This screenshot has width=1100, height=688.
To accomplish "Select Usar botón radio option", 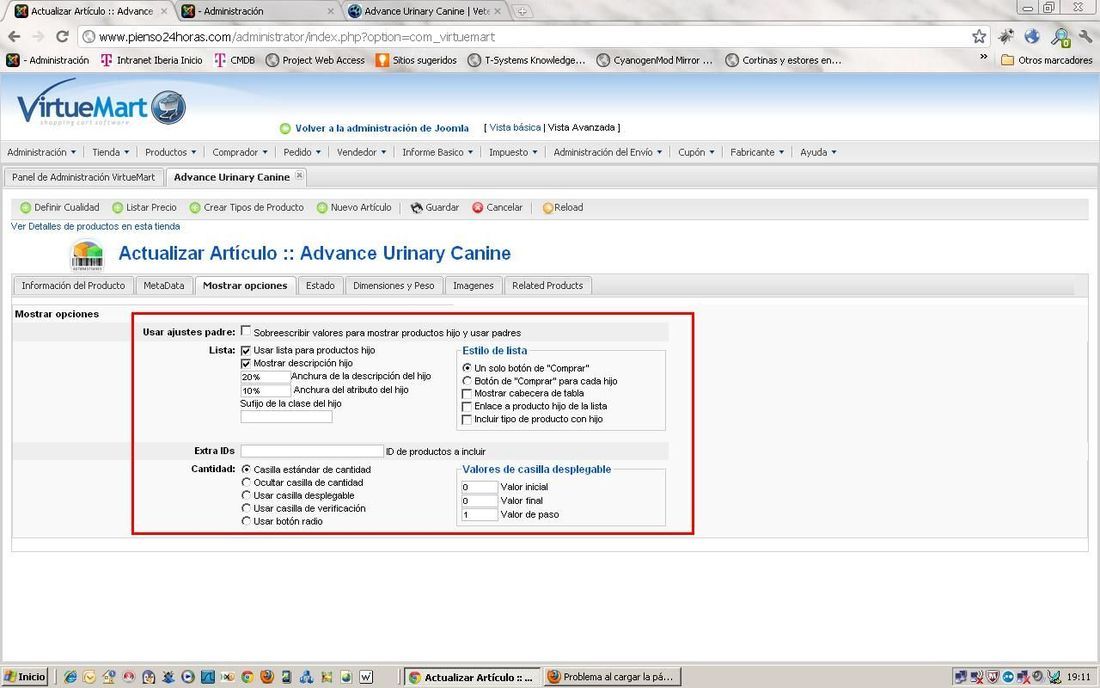I will point(246,521).
